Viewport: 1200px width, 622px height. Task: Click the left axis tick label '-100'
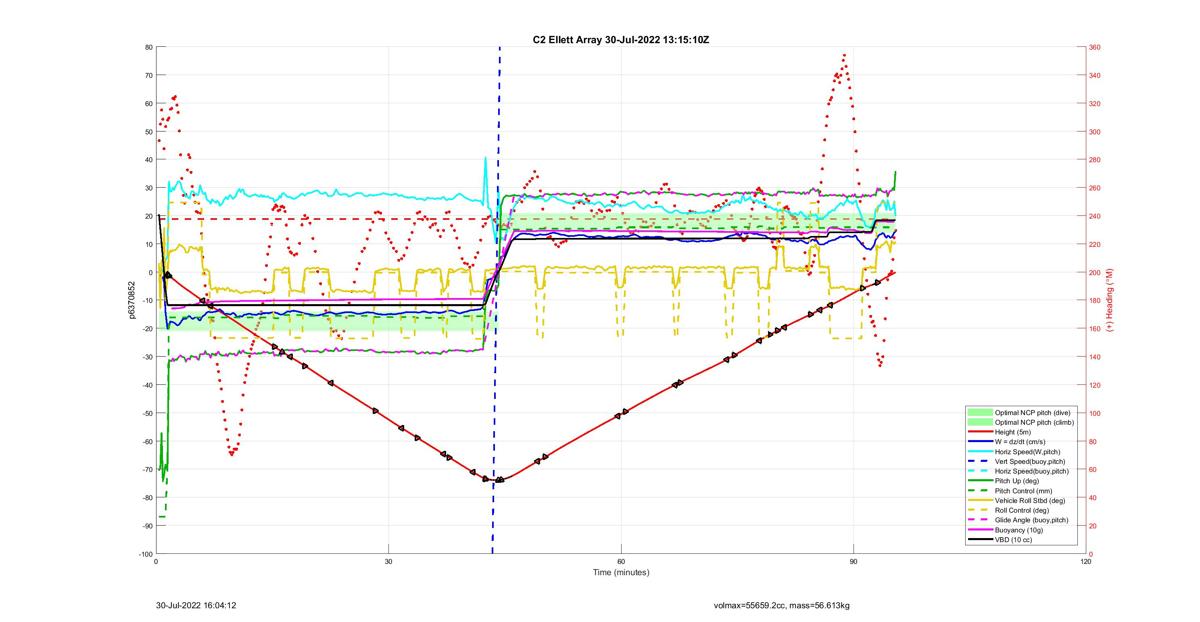pos(145,554)
